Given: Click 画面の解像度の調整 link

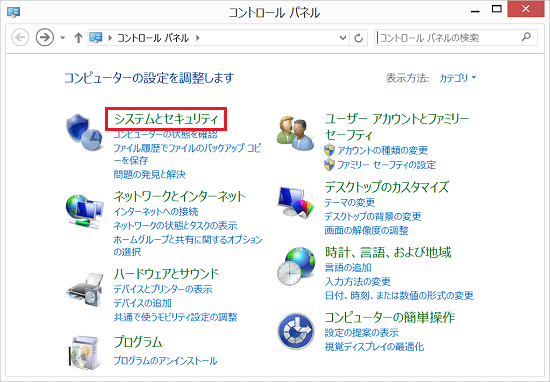Looking at the screenshot, I should point(367,230).
